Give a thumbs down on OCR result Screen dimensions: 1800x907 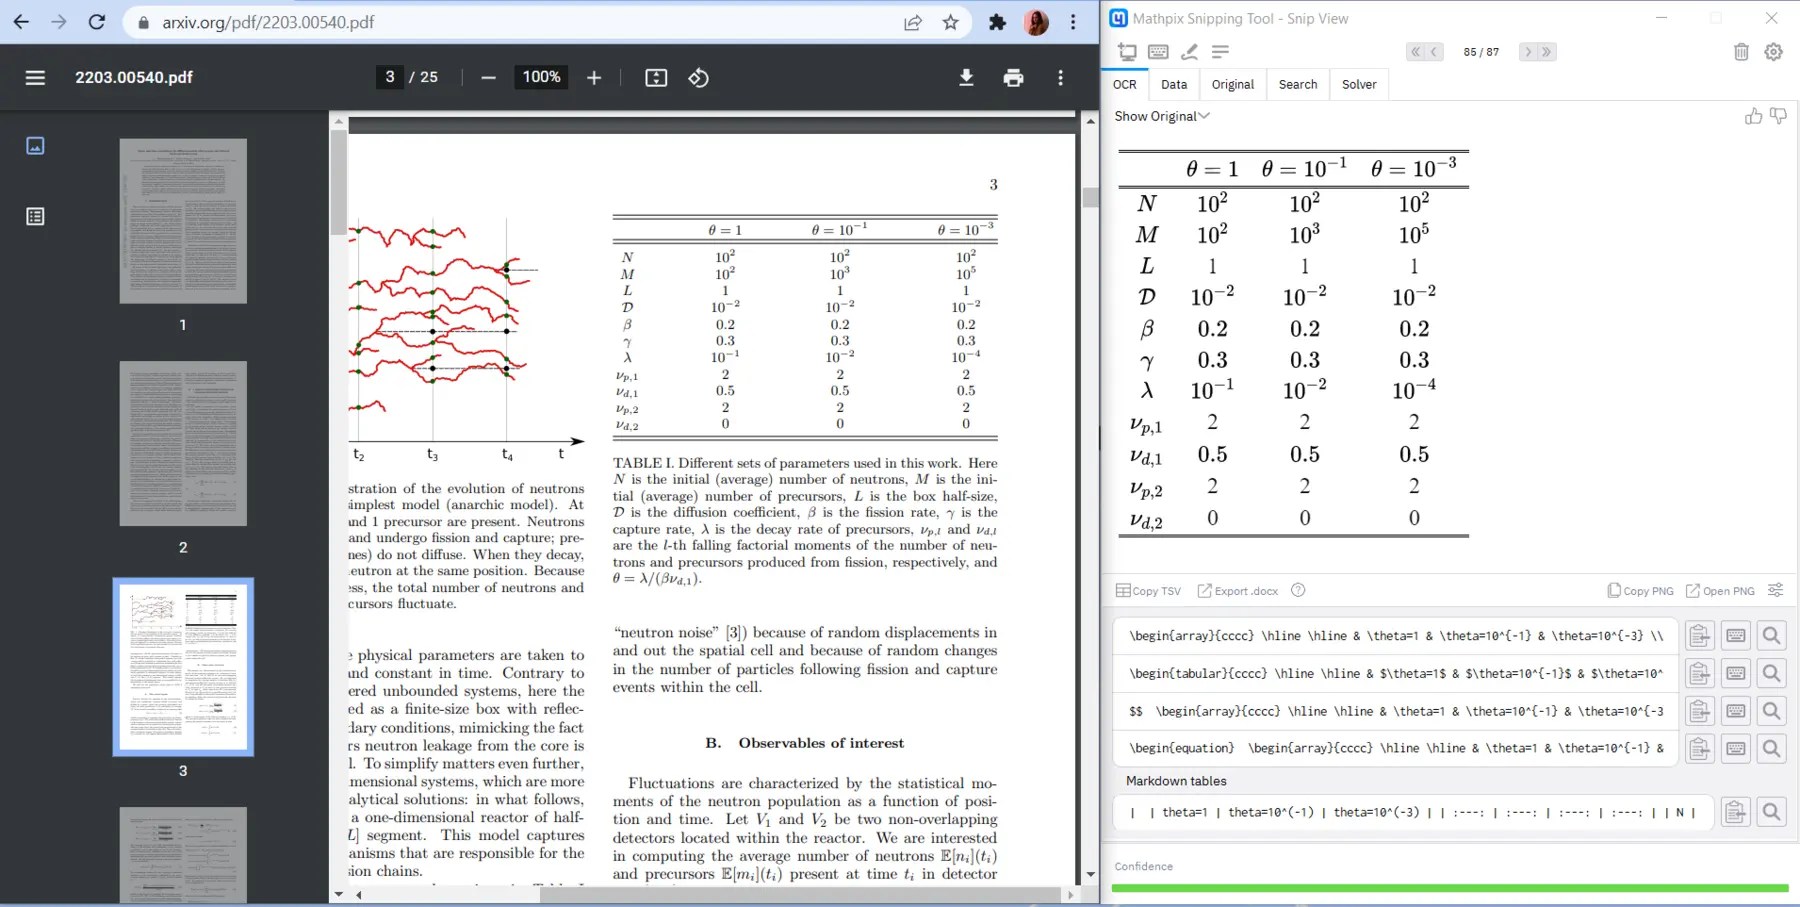click(1778, 116)
